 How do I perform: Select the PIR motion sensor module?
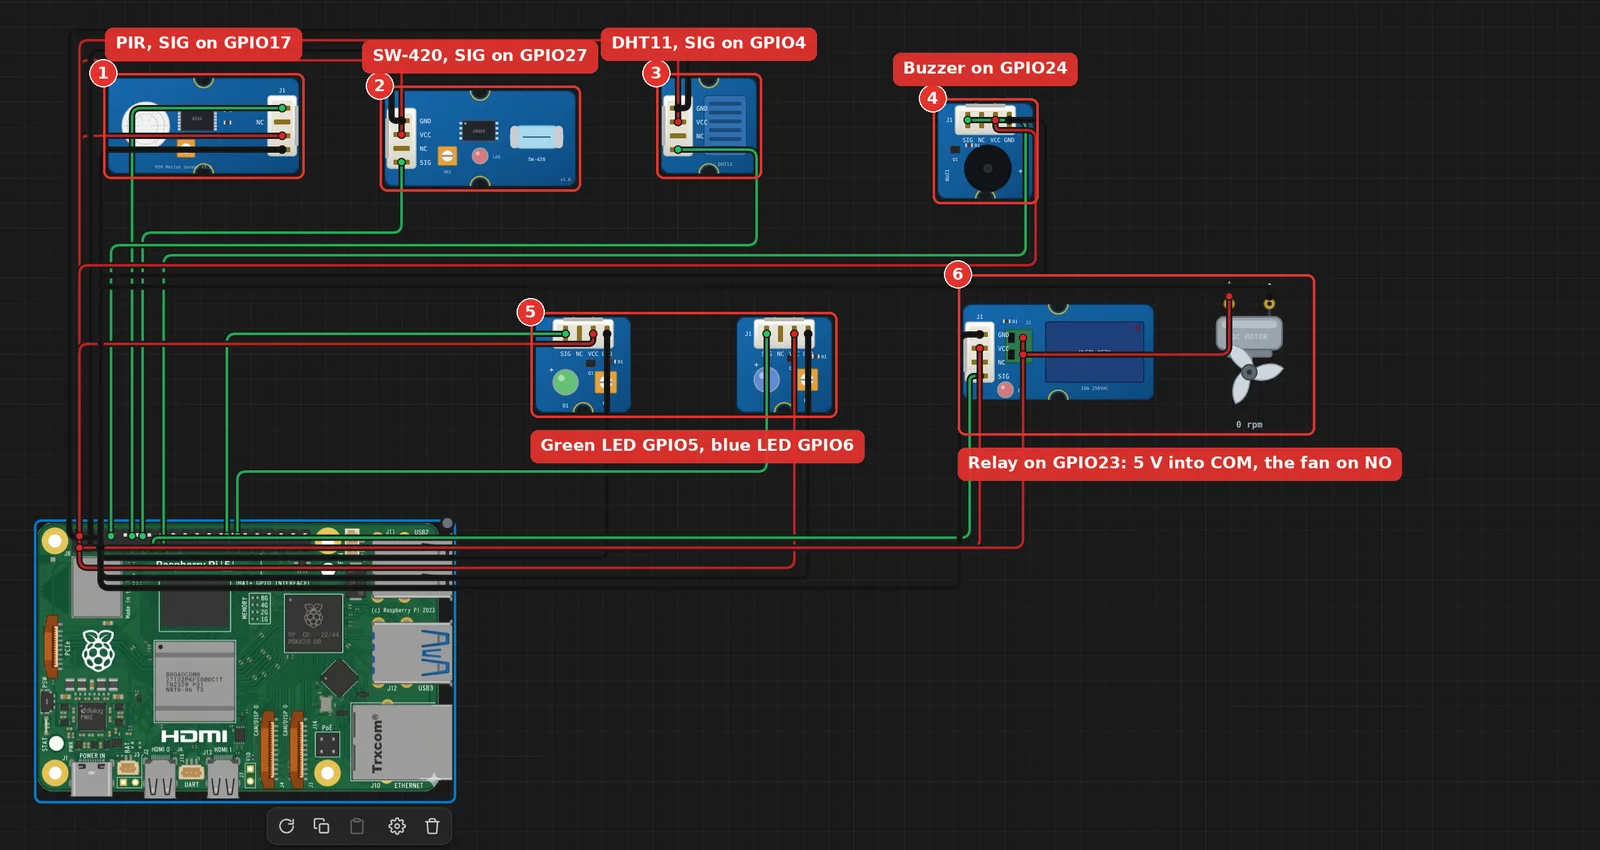[x=204, y=127]
